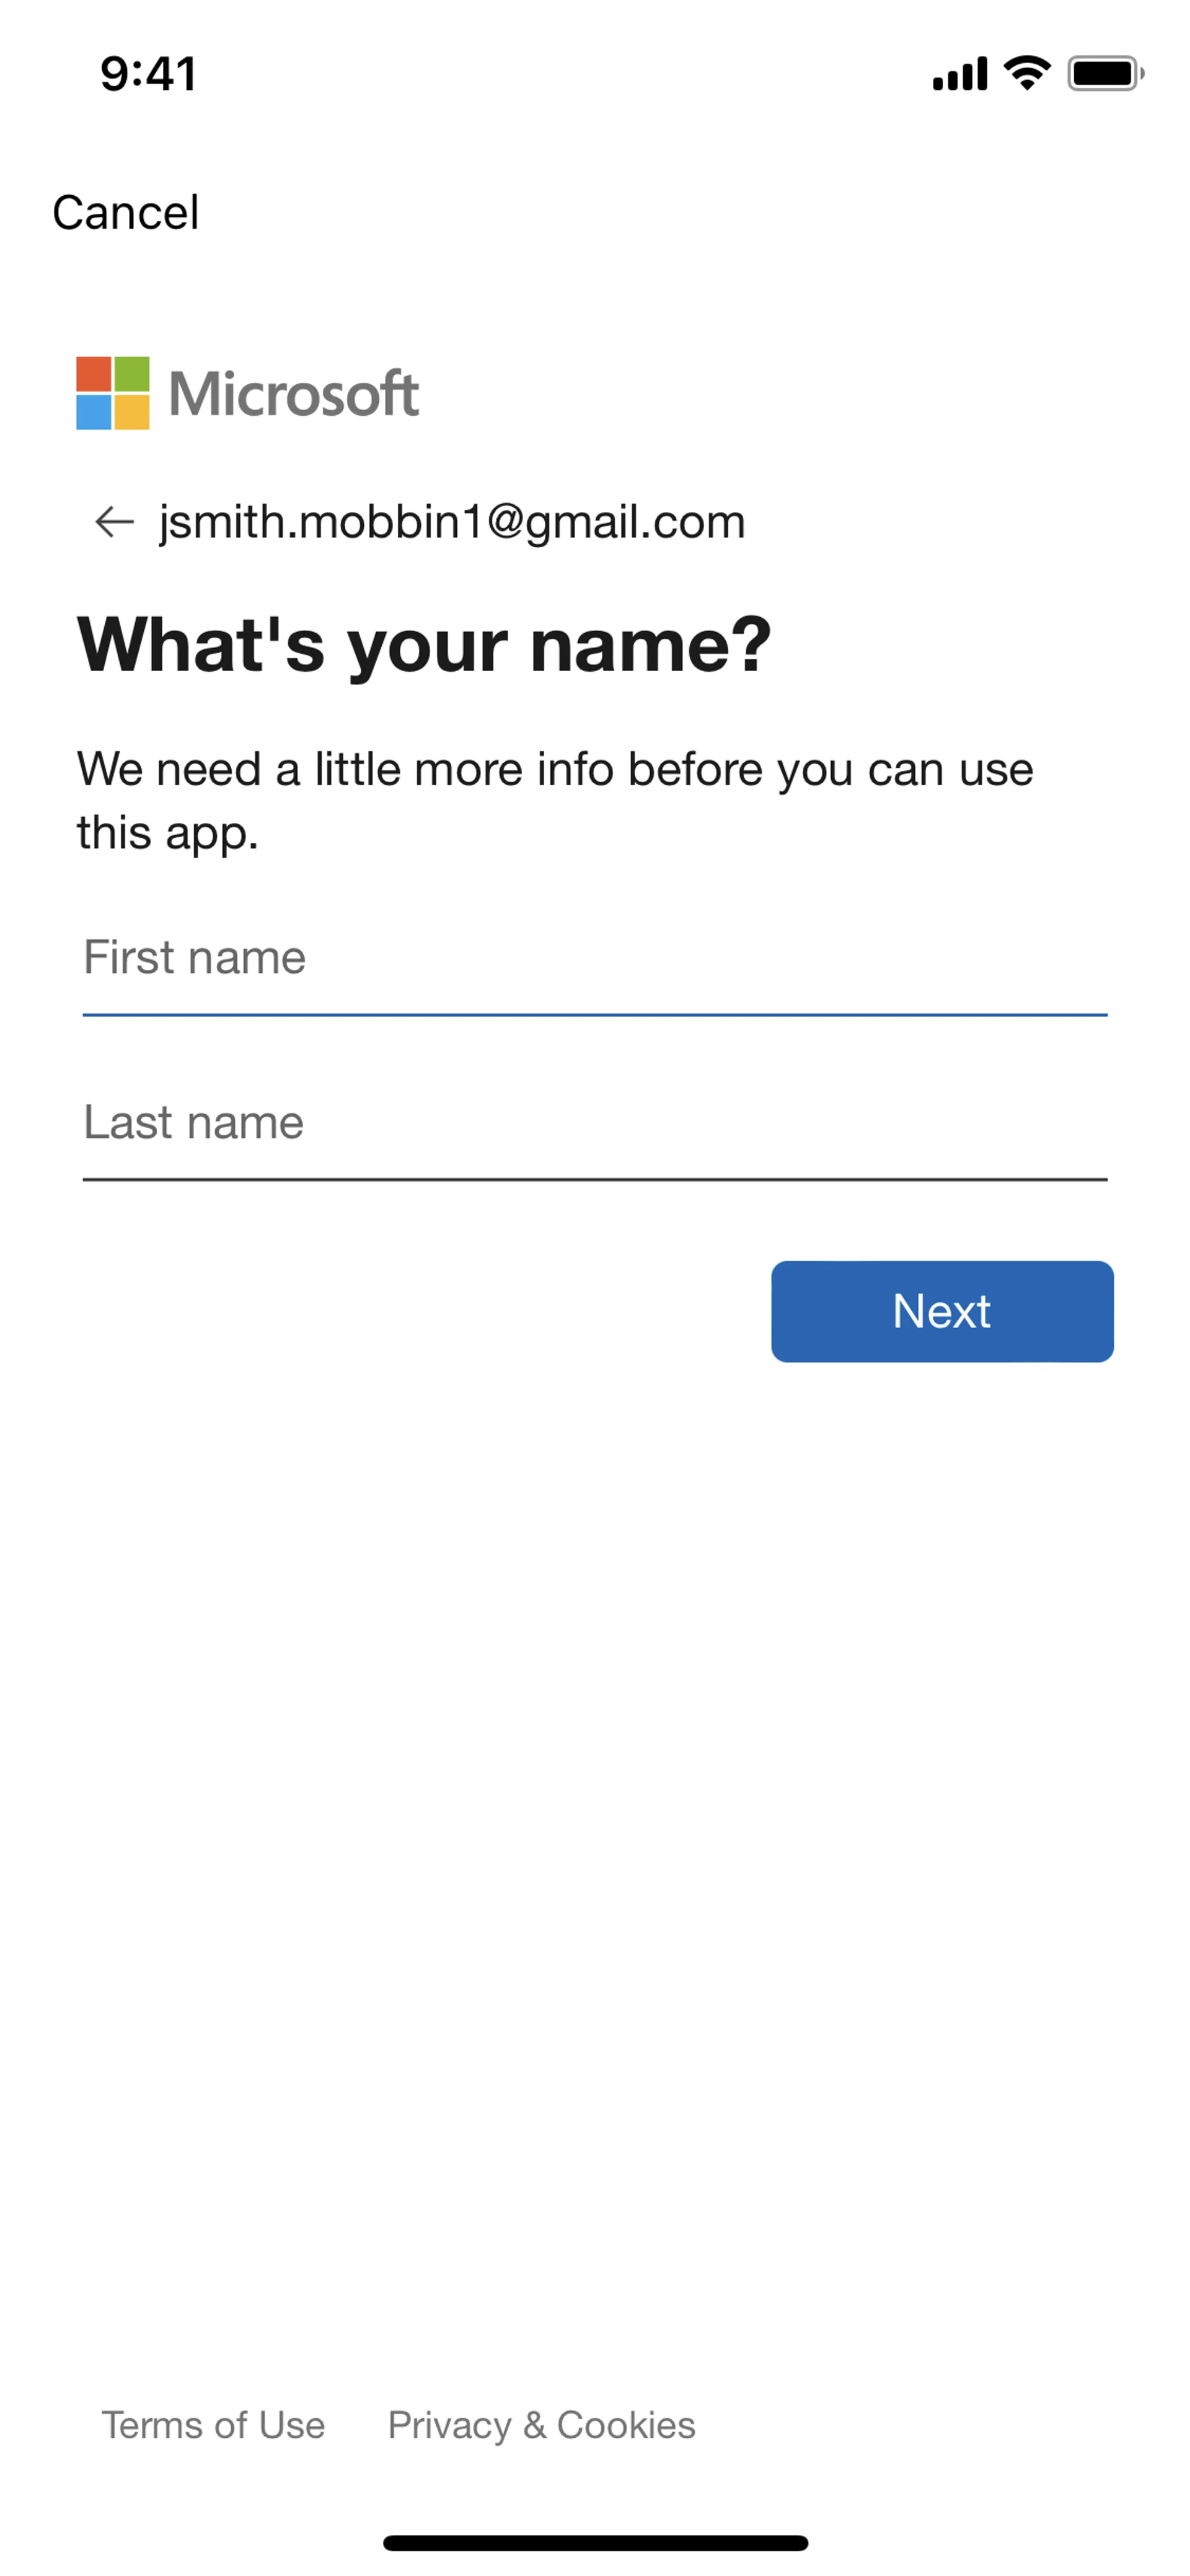Click the green square in Microsoft logo

pos(132,374)
